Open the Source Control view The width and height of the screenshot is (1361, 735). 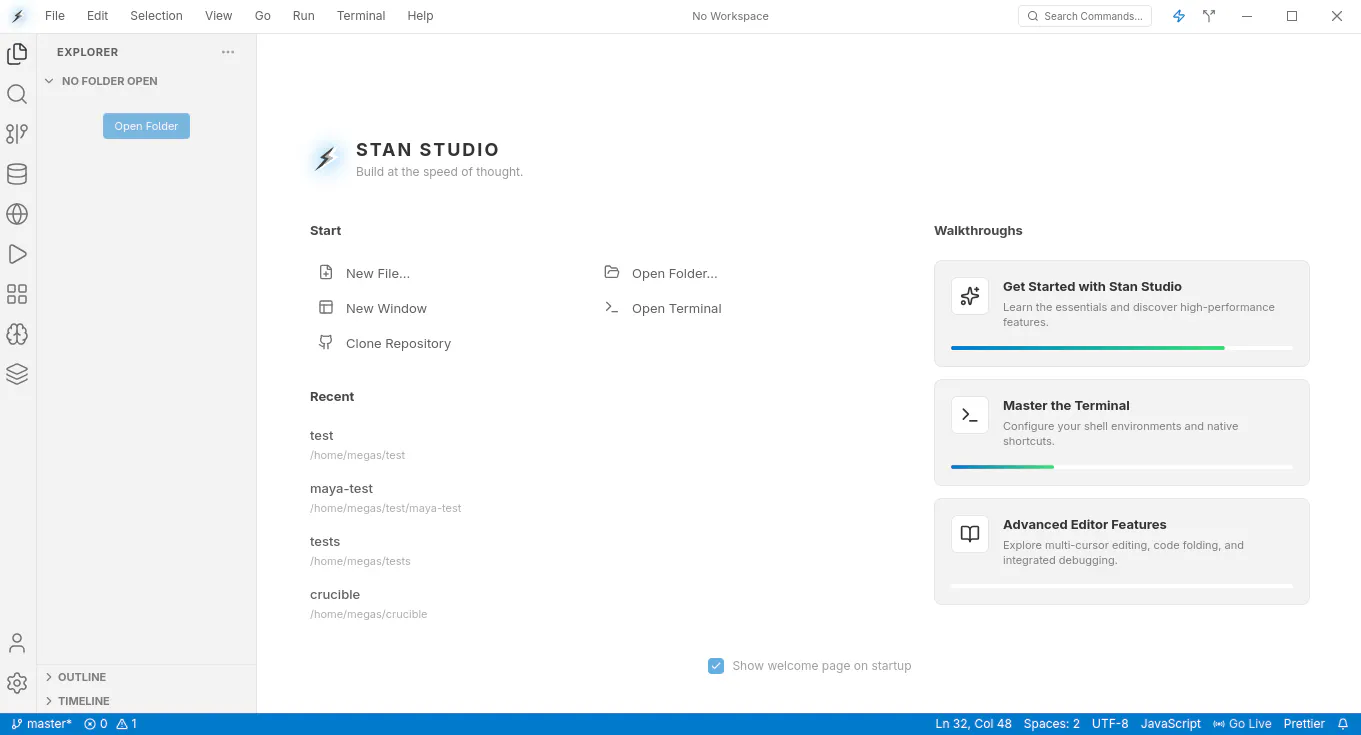[17, 134]
